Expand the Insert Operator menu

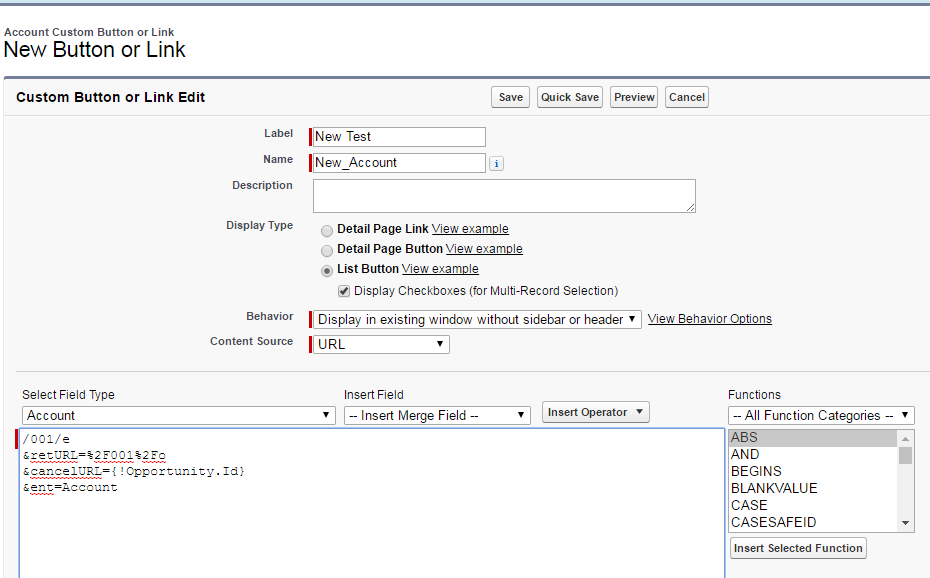[595, 412]
